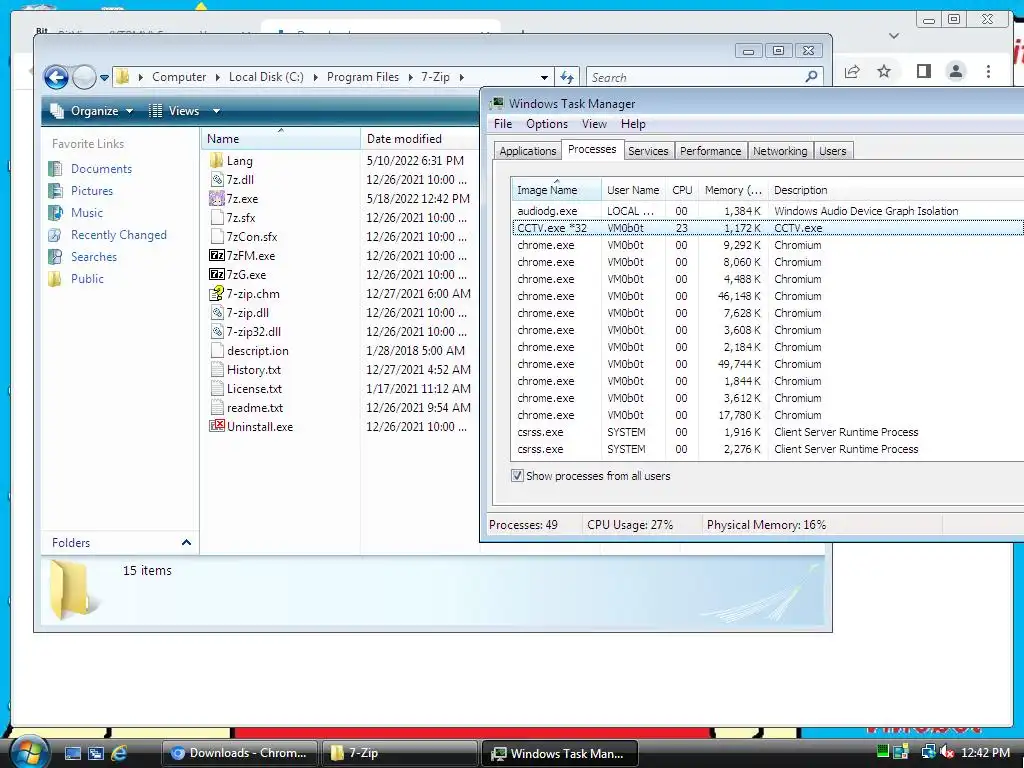Toggle the Chrome side panel icon
The width and height of the screenshot is (1024, 768).
click(x=923, y=71)
